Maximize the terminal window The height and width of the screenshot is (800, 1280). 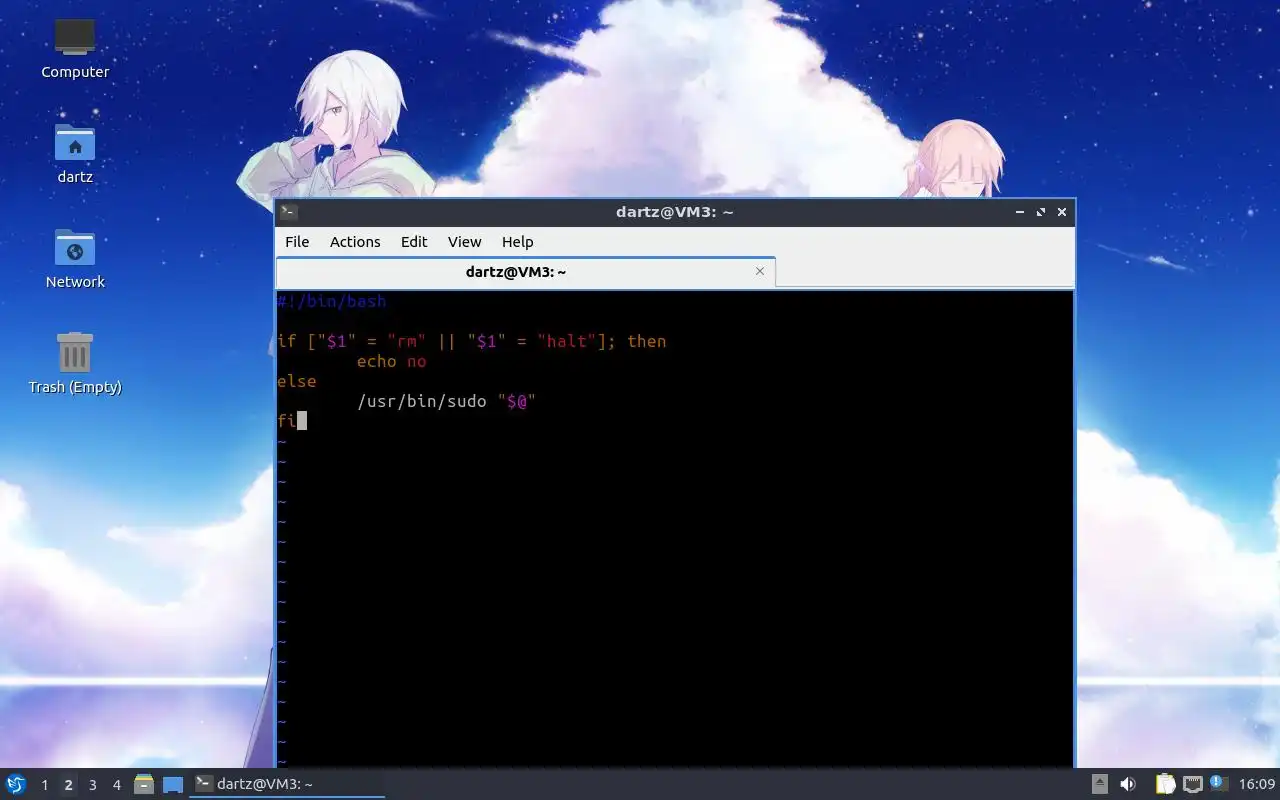click(1041, 212)
